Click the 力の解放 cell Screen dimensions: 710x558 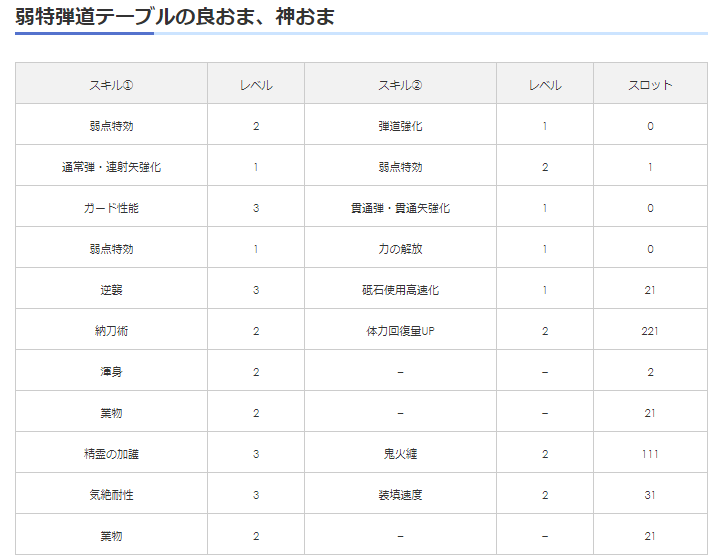pos(400,249)
